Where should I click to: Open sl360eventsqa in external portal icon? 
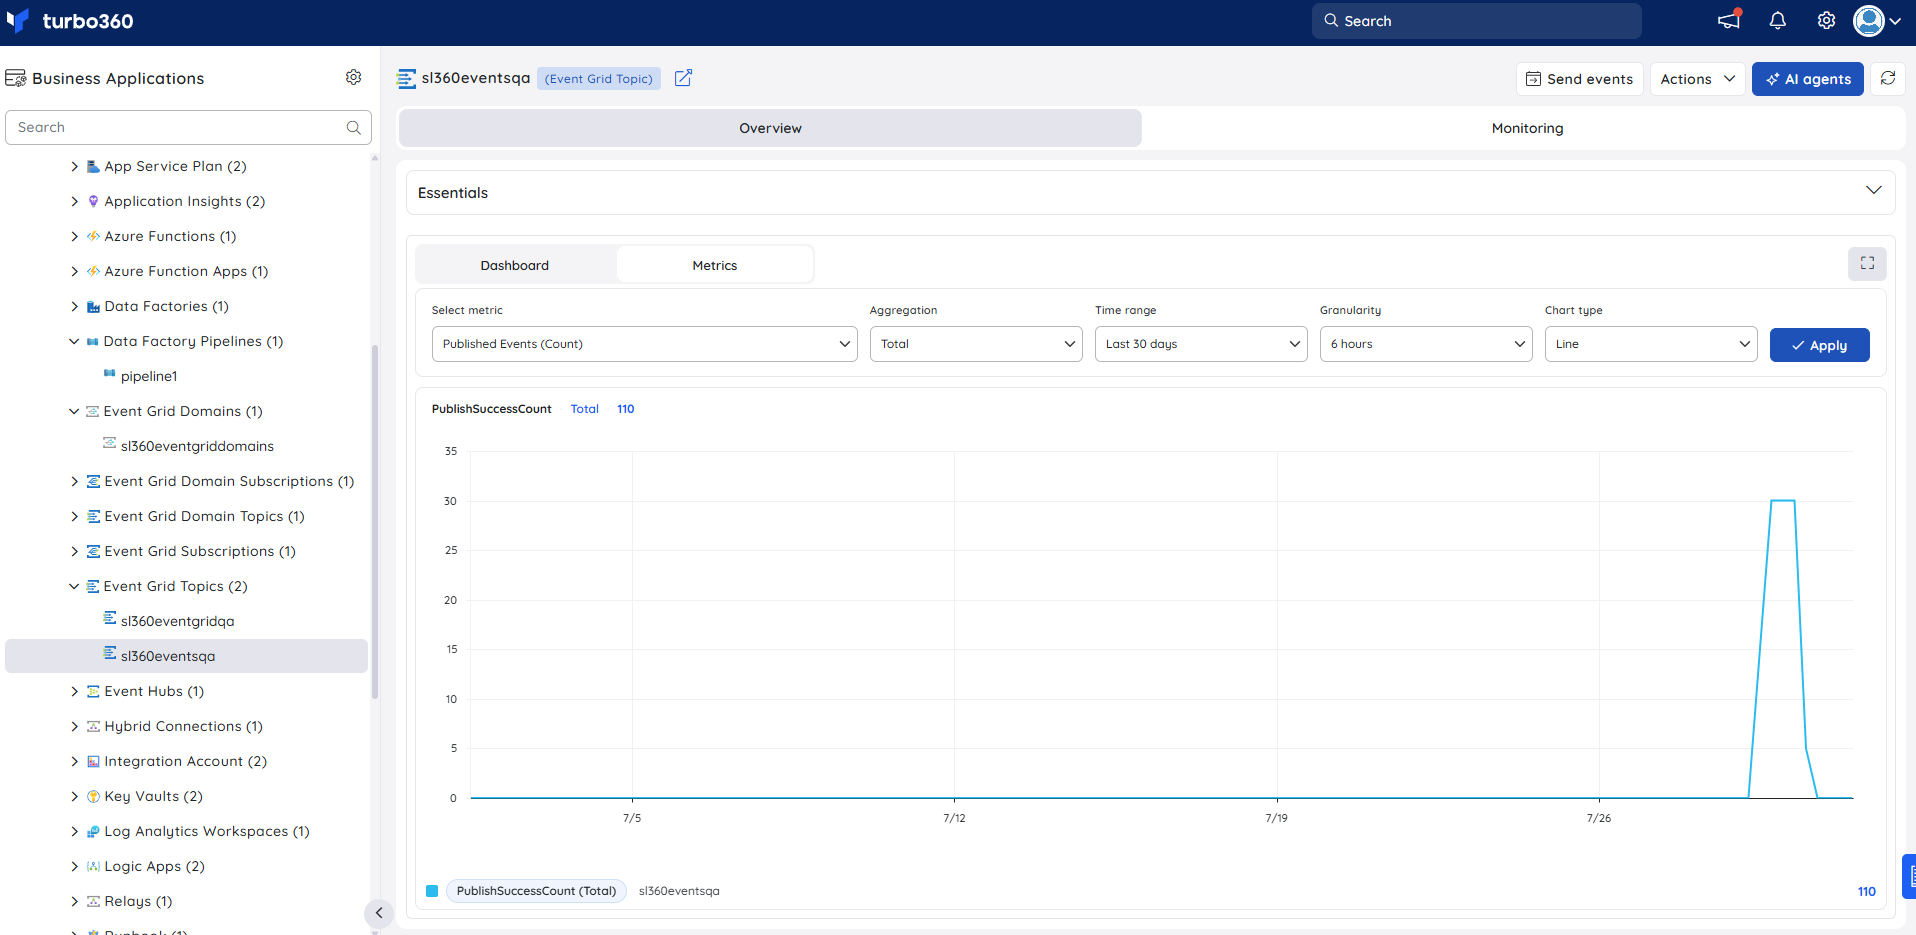(683, 78)
